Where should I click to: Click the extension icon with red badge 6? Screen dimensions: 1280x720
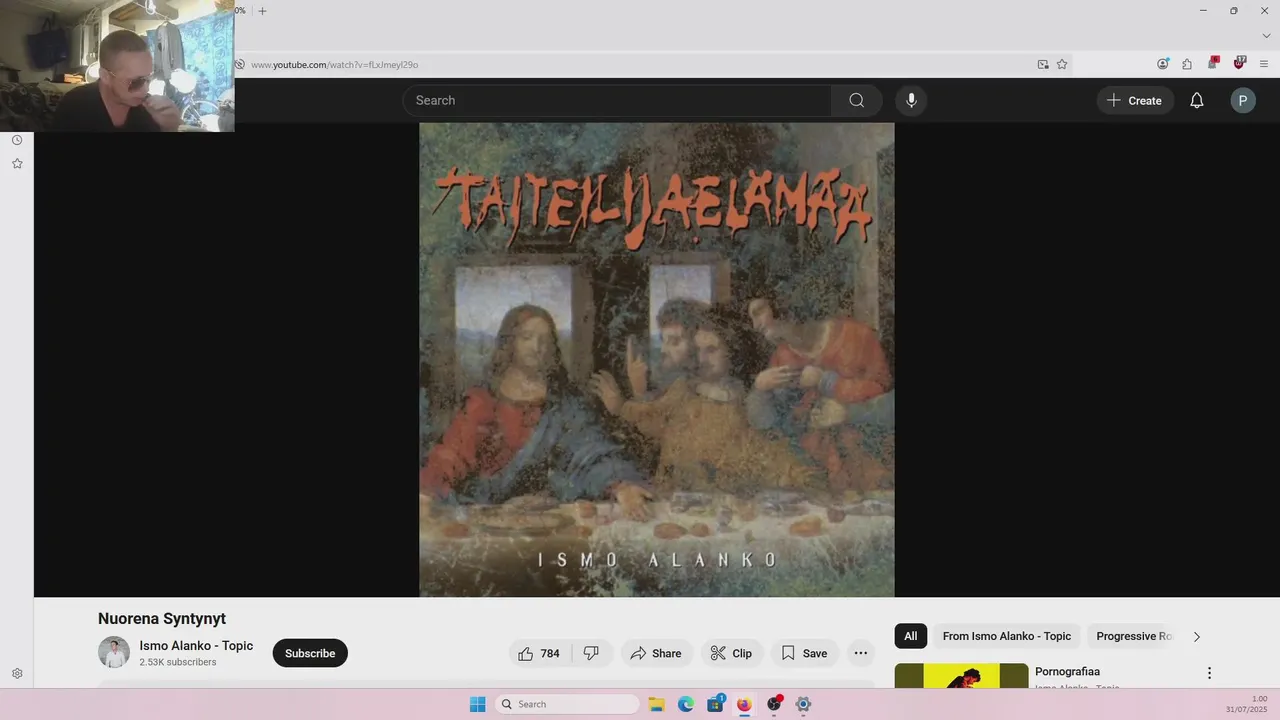tap(1213, 63)
